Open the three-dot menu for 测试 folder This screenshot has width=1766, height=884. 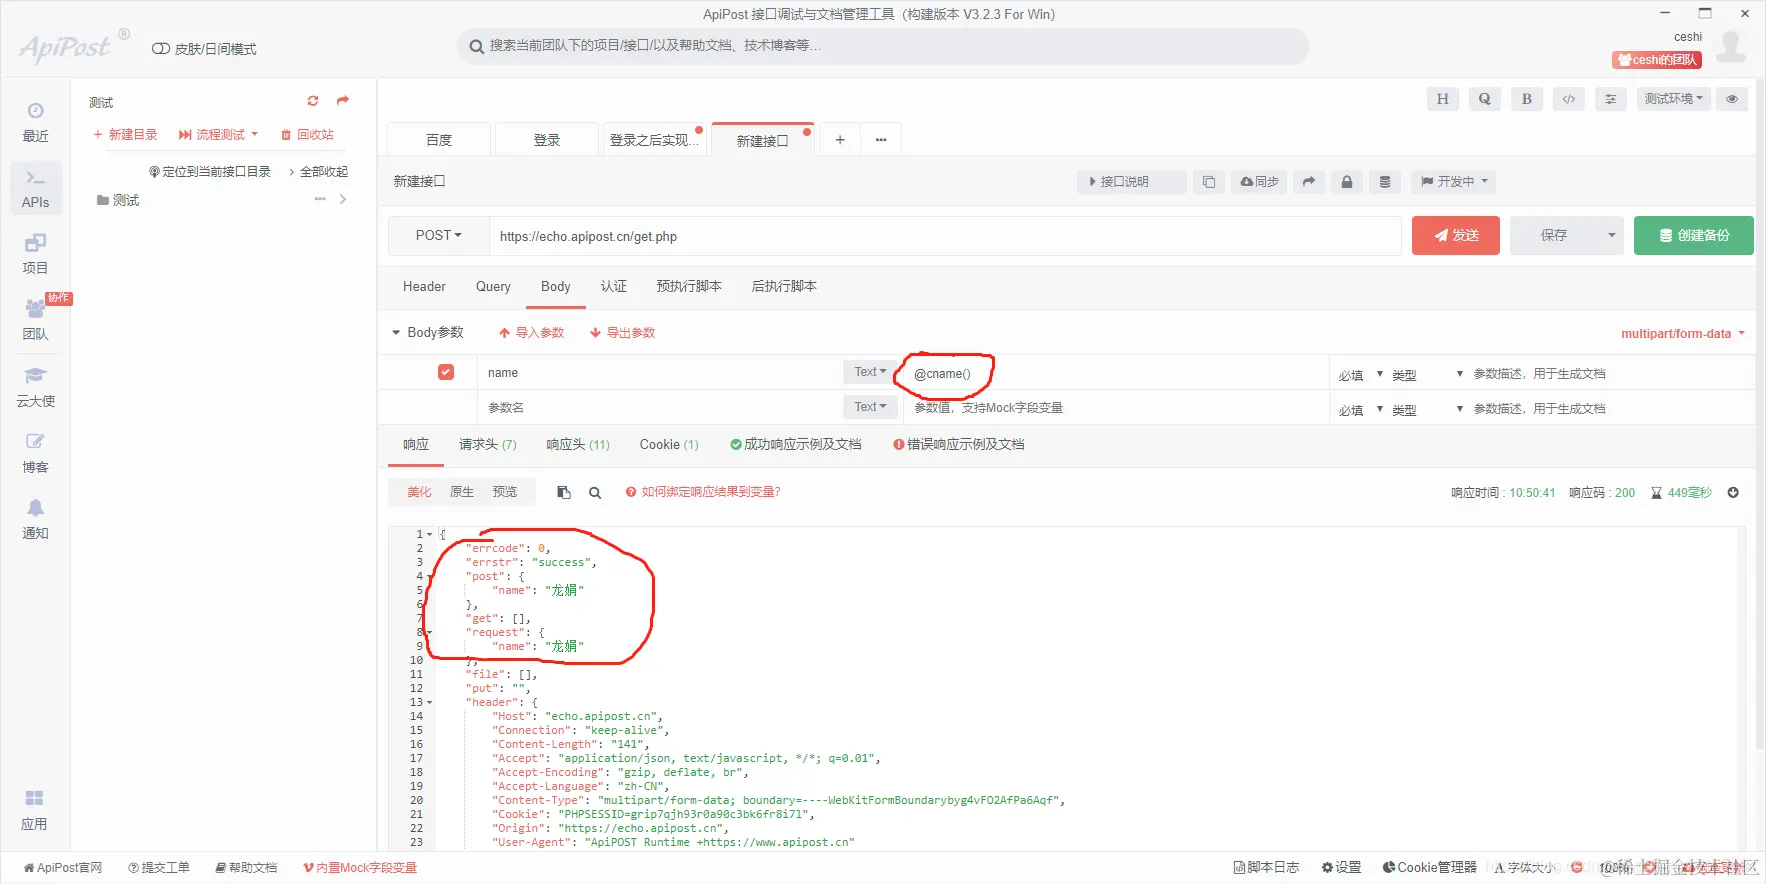point(320,199)
